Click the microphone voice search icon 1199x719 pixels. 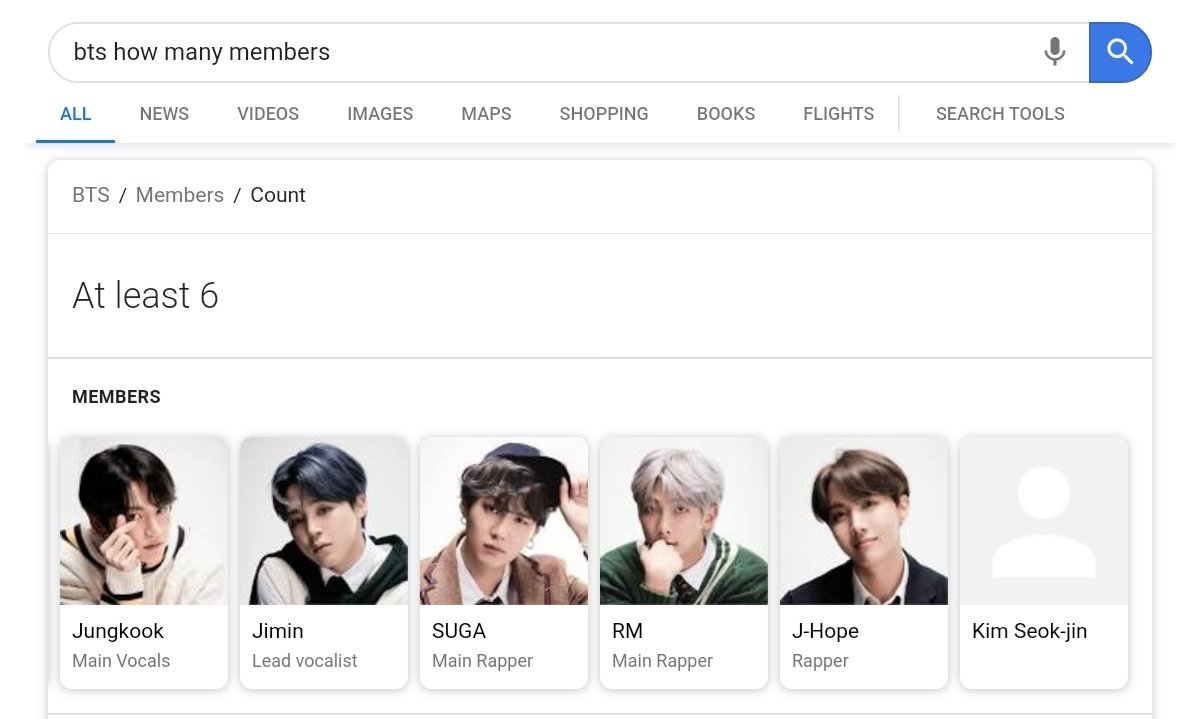(x=1054, y=51)
